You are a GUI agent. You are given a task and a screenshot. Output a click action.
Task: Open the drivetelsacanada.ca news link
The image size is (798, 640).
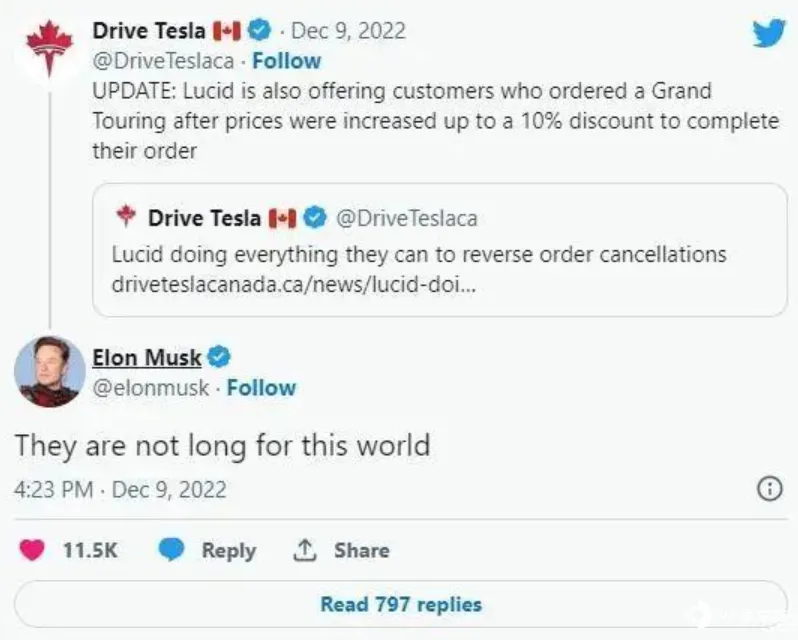tap(294, 284)
